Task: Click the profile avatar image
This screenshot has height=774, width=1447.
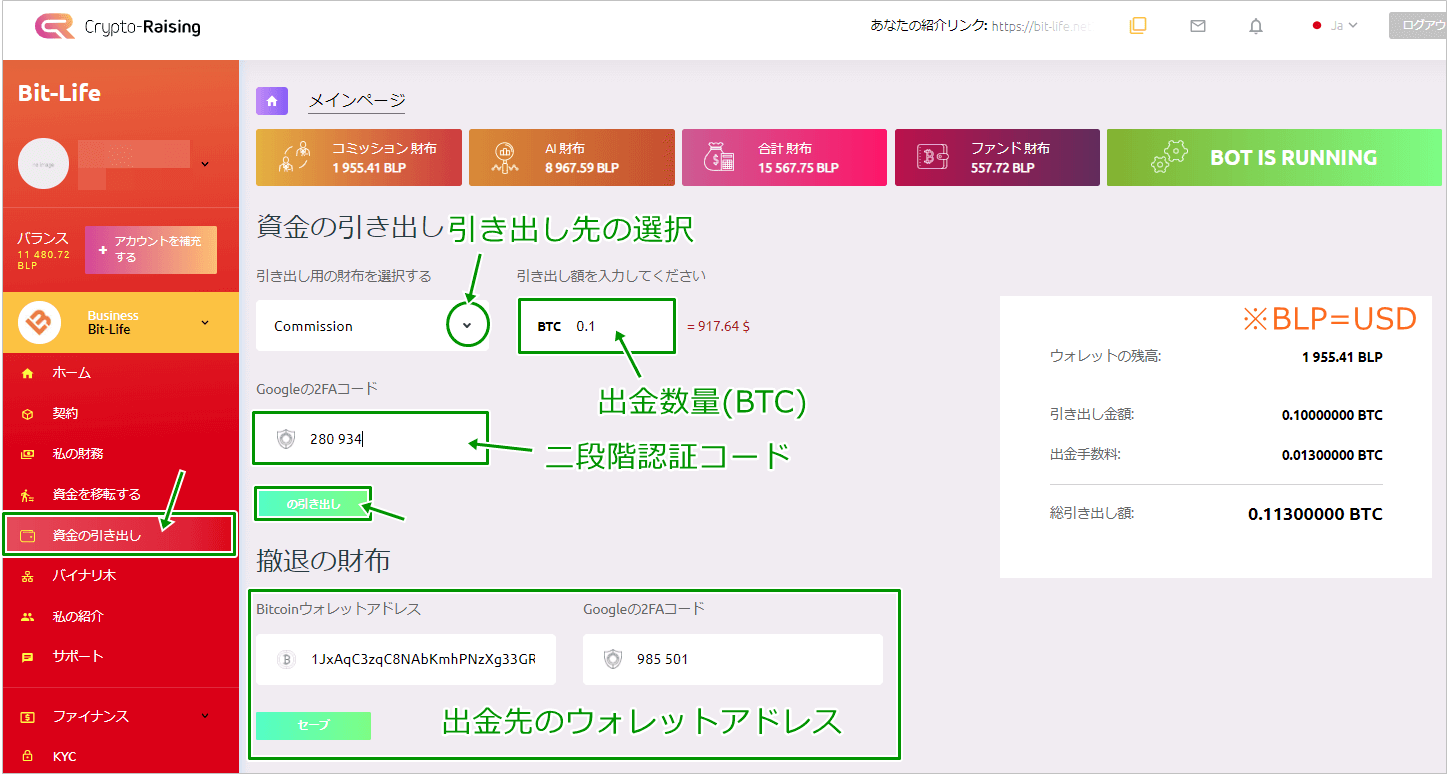Action: (x=43, y=164)
